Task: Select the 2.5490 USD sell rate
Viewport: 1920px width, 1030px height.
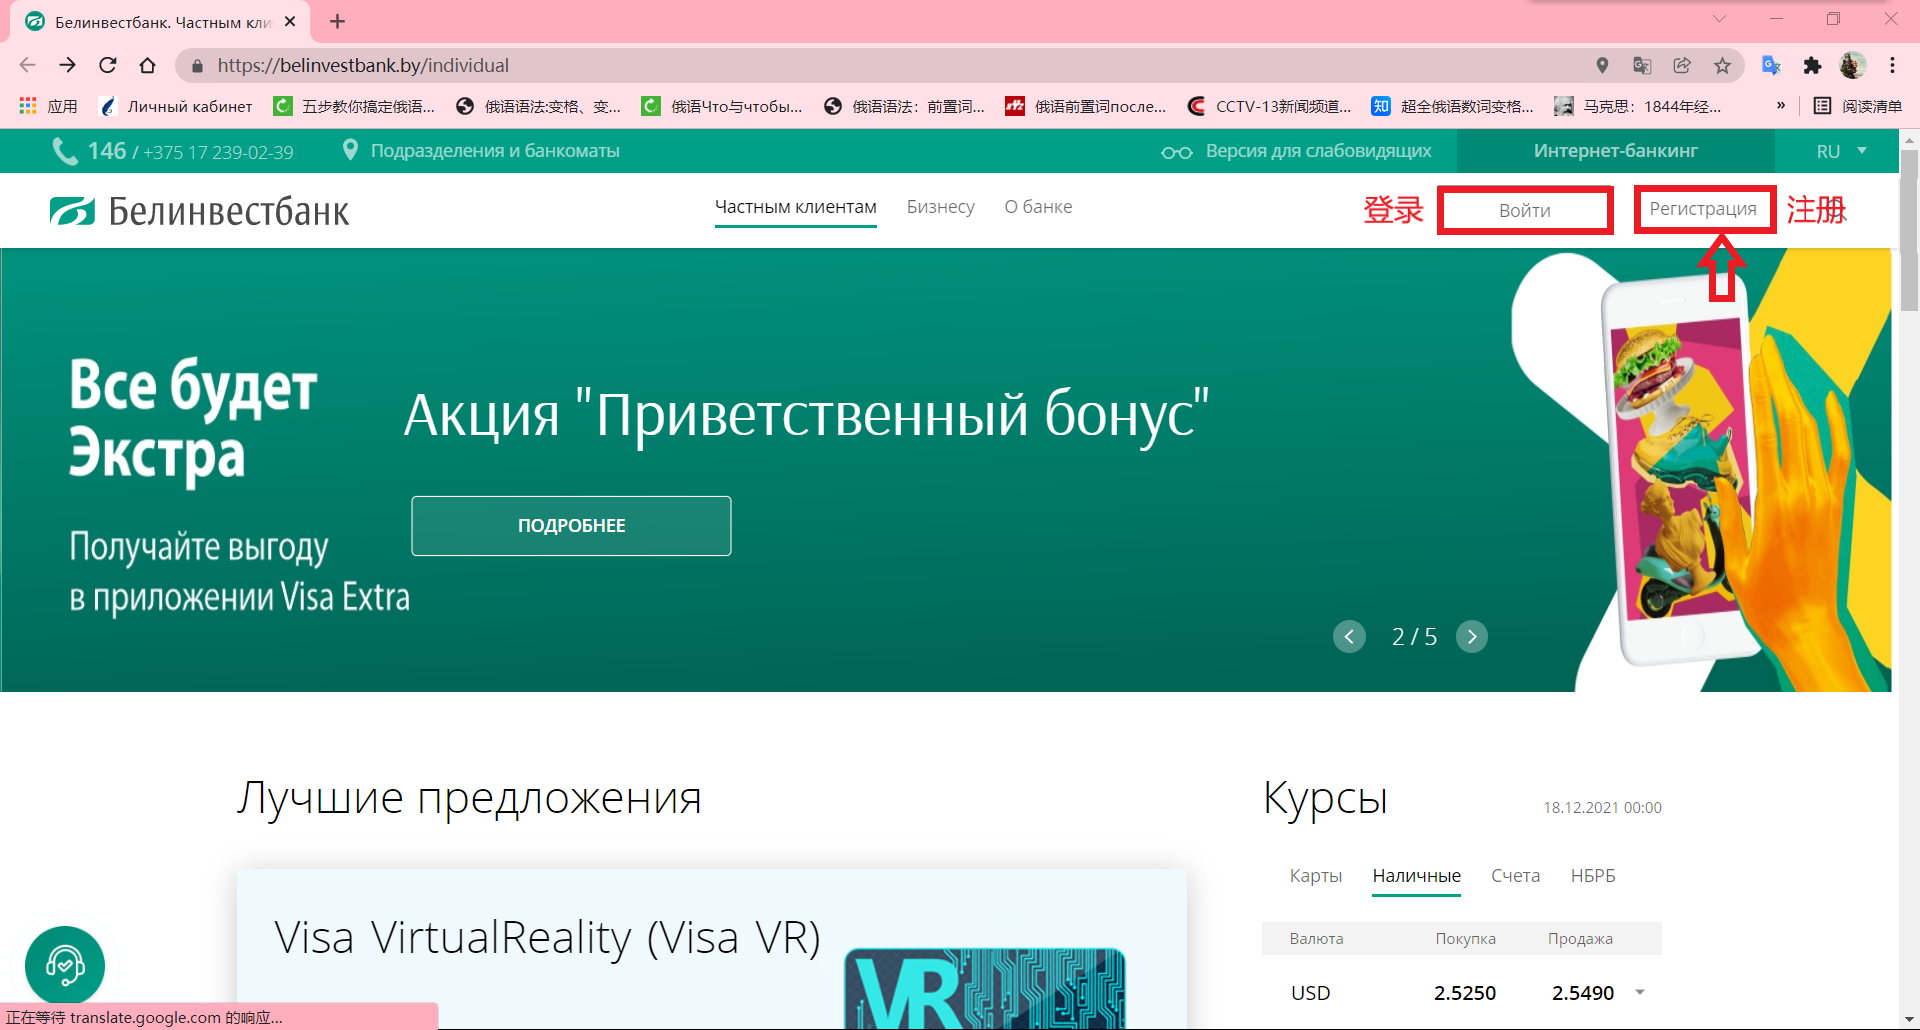Action: [1583, 993]
